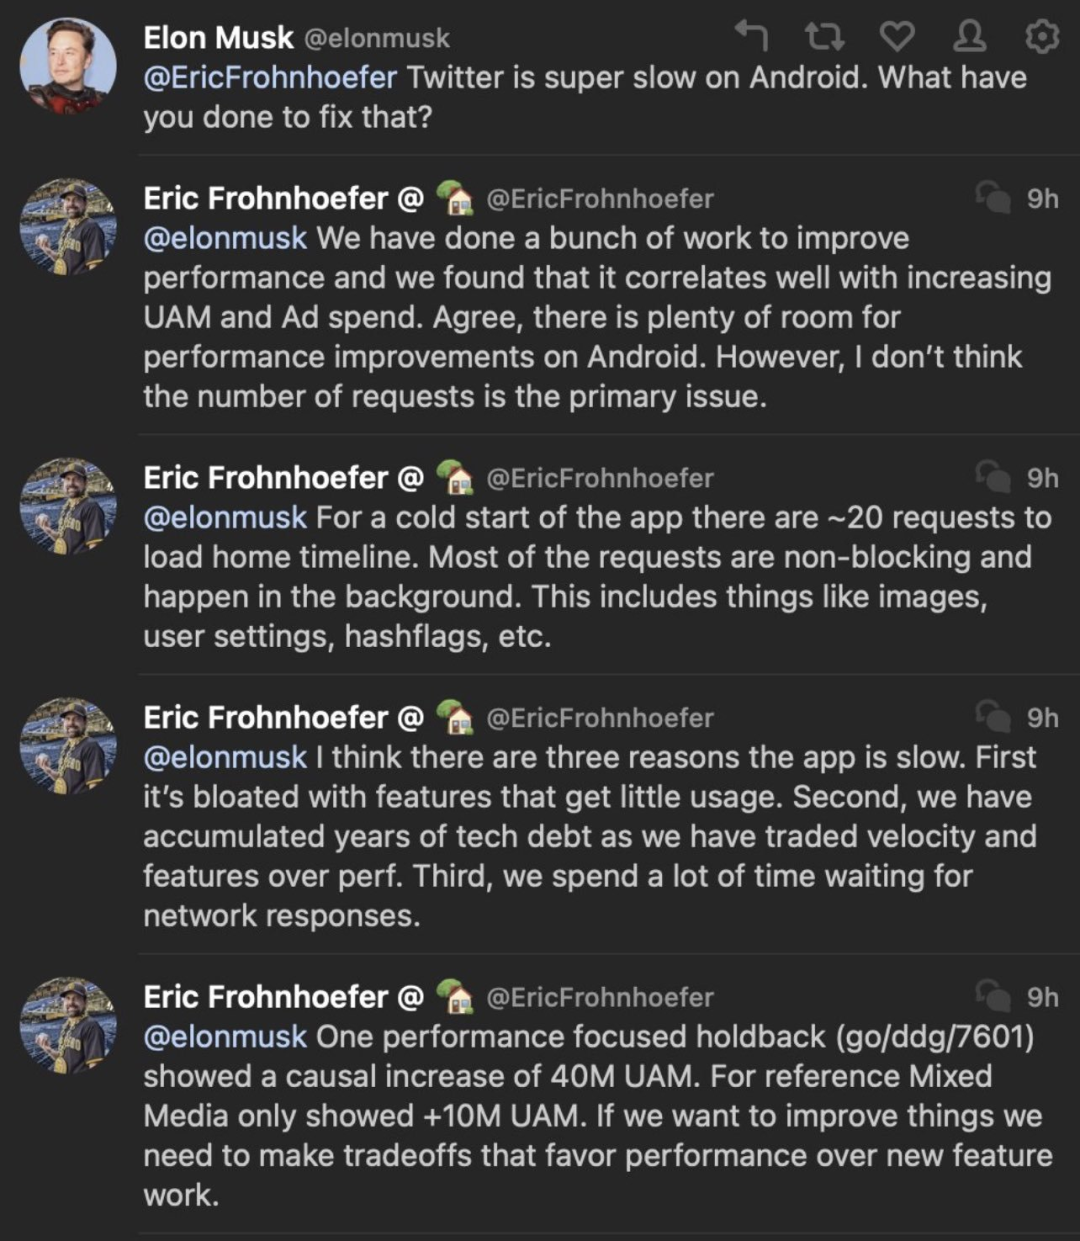
Task: Click conversation icon on the 'cold start' tweet
Action: click(993, 477)
